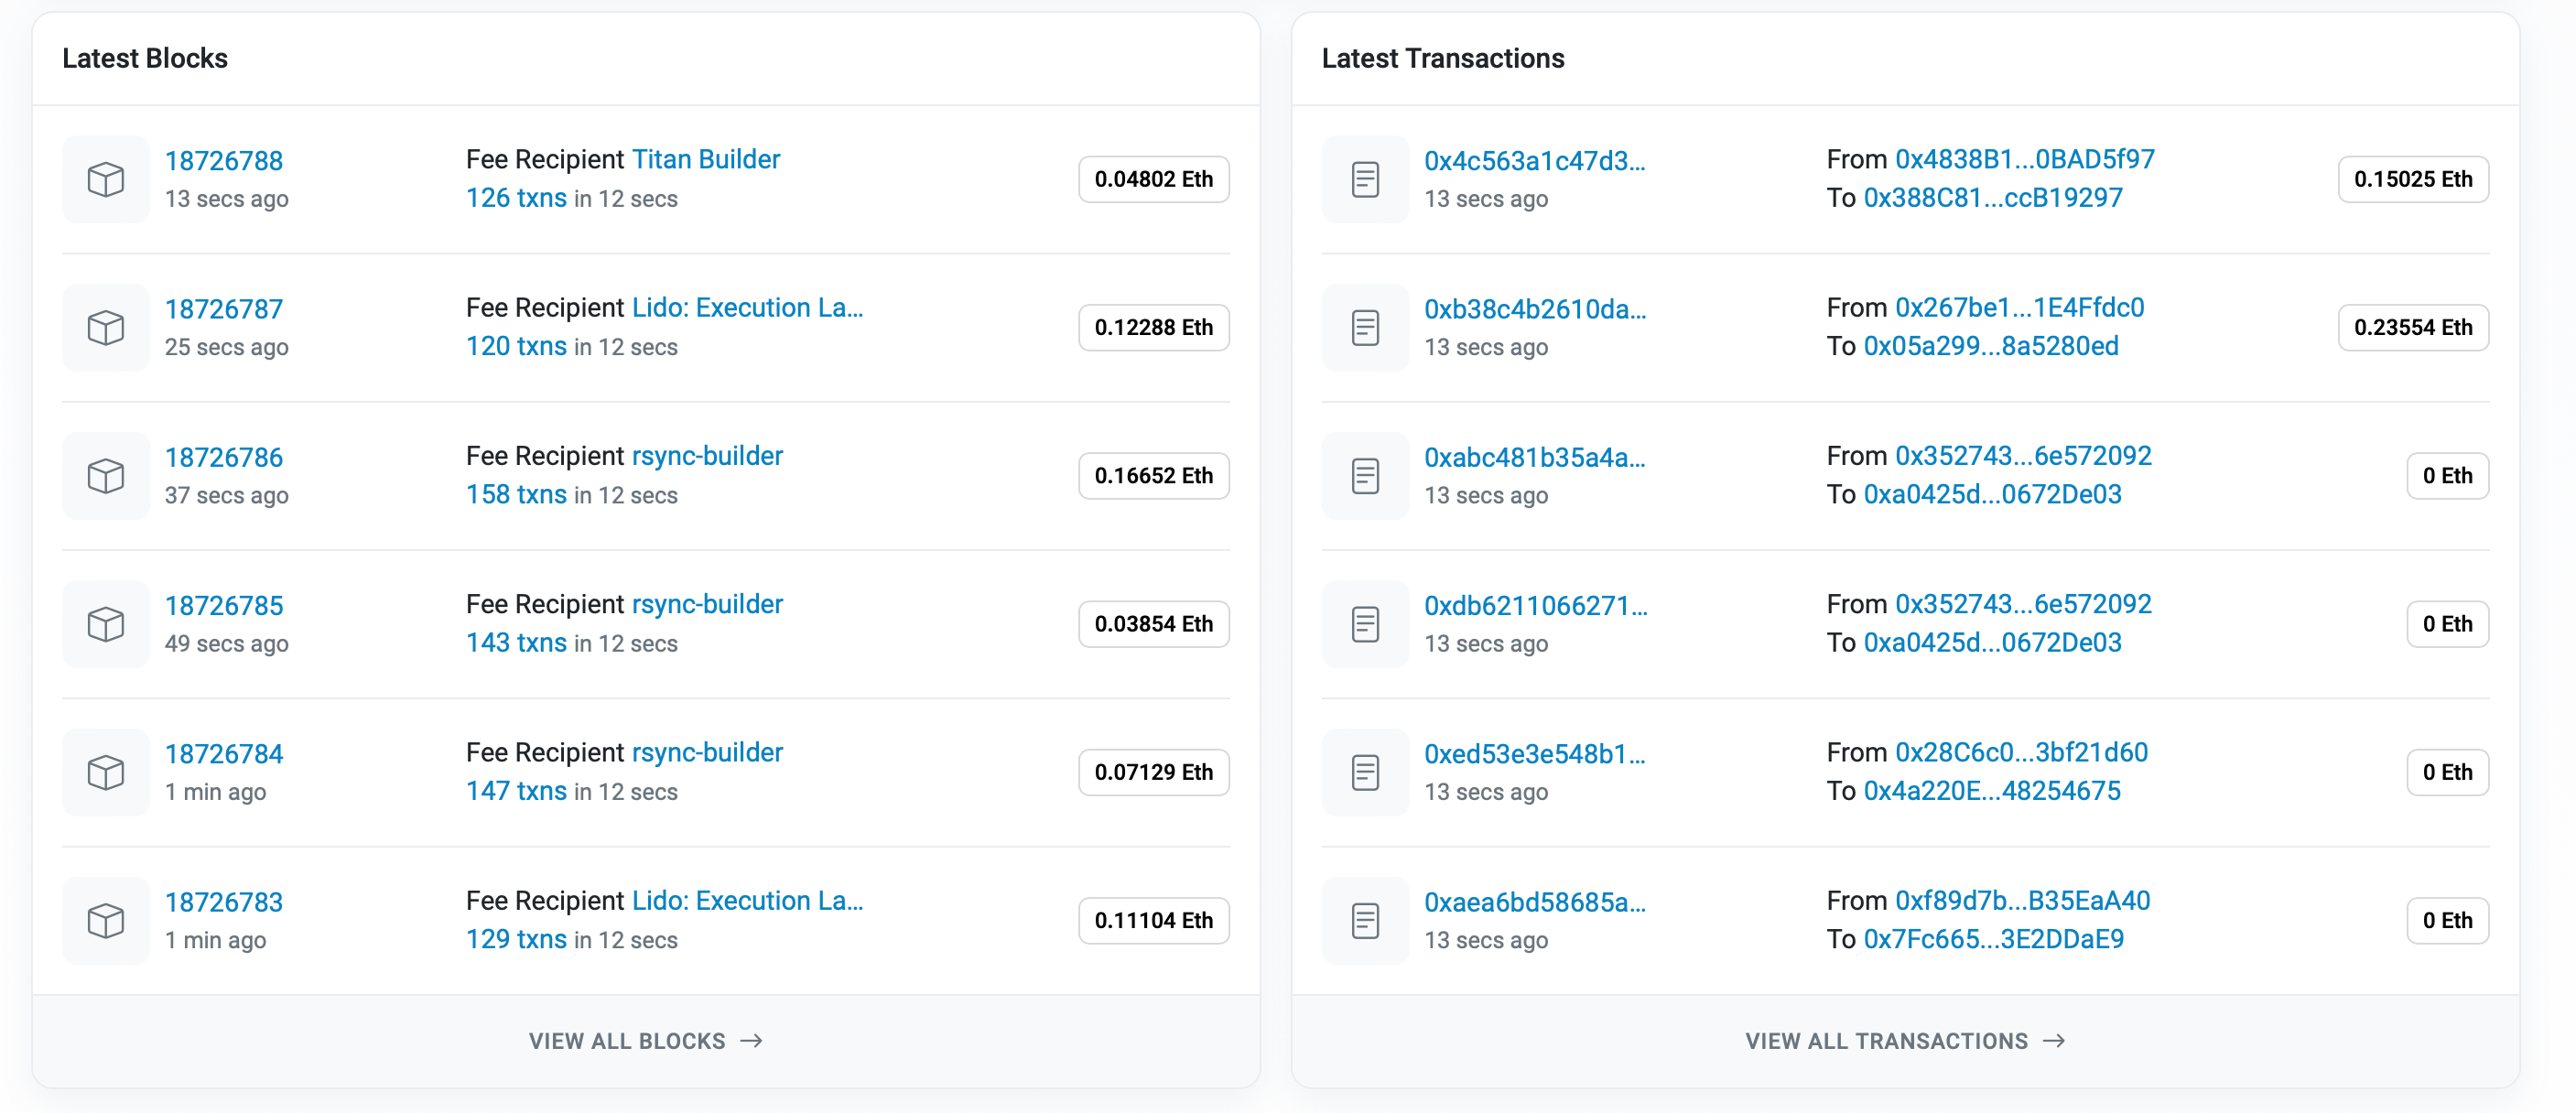Open transaction 0xabc481b35a4a...
Screen dimensions: 2576x1113
[x=1535, y=457]
